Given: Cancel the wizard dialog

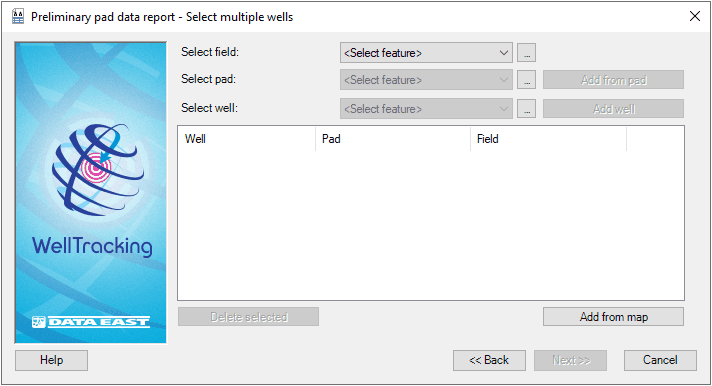Looking at the screenshot, I should coord(660,360).
